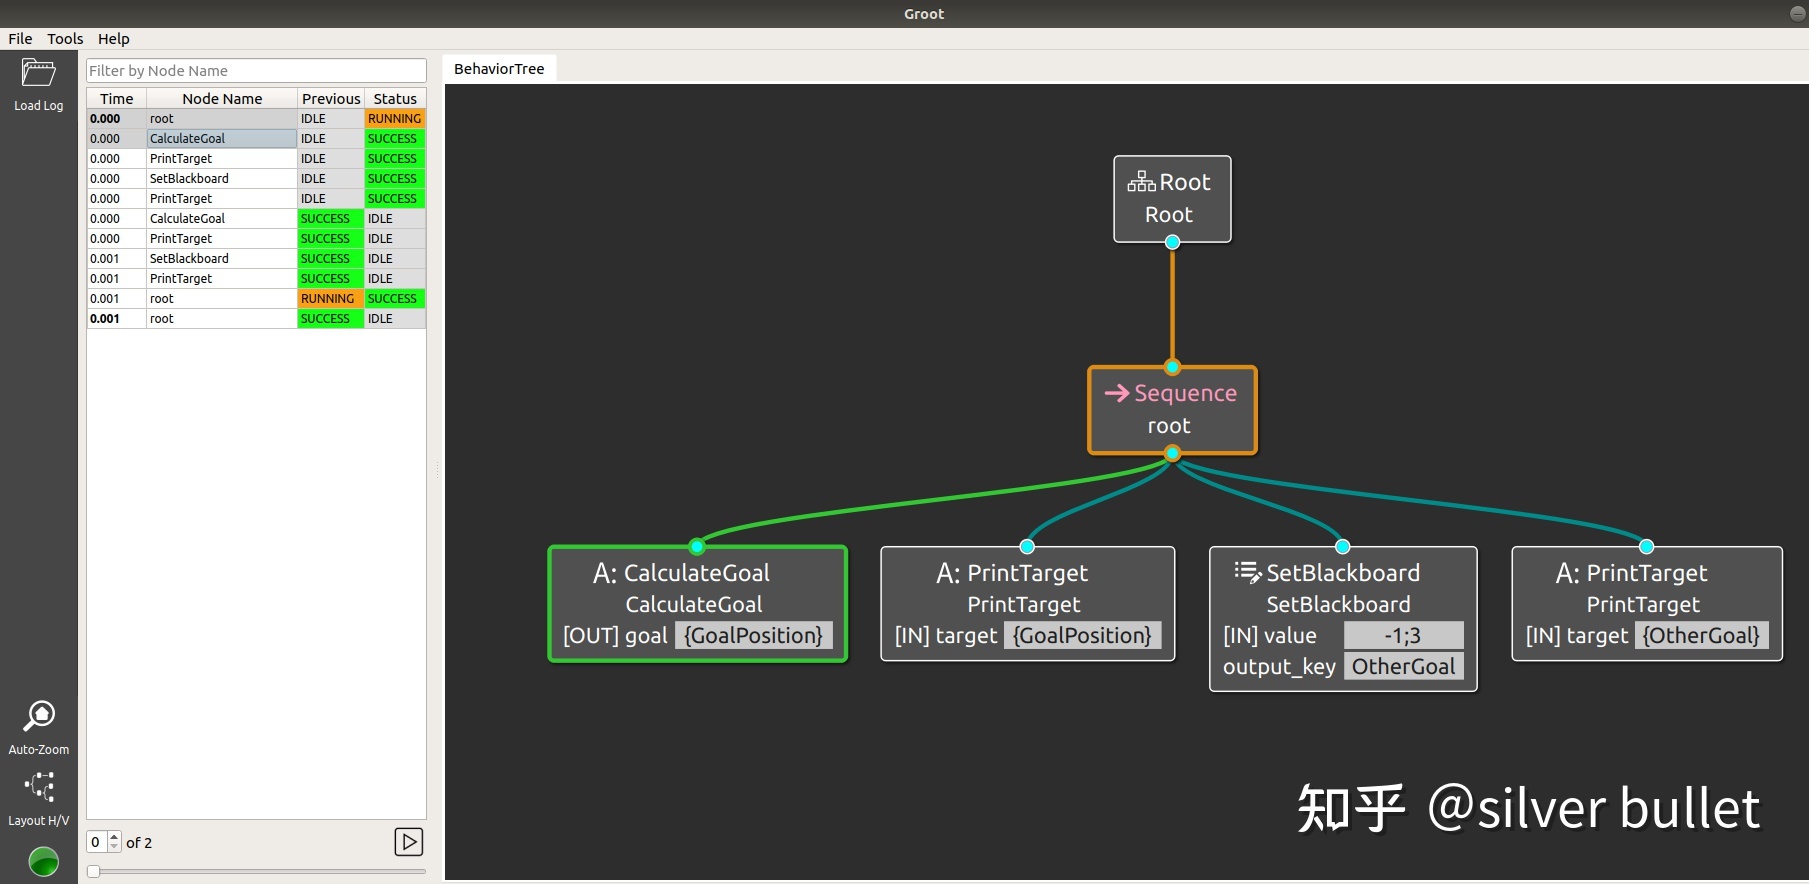Click the Load Log folder icon

(38, 74)
